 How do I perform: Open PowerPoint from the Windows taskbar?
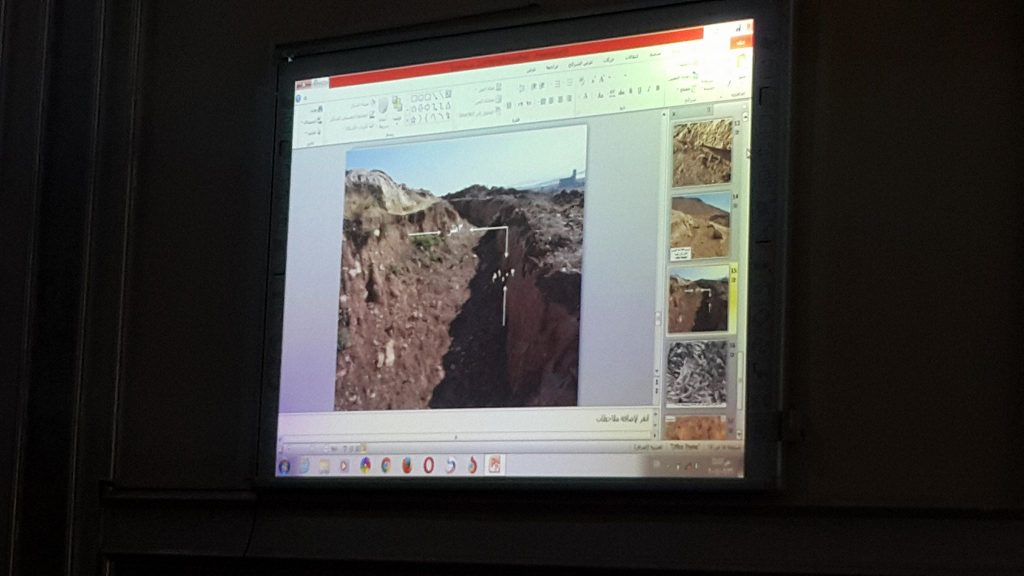[x=493, y=464]
